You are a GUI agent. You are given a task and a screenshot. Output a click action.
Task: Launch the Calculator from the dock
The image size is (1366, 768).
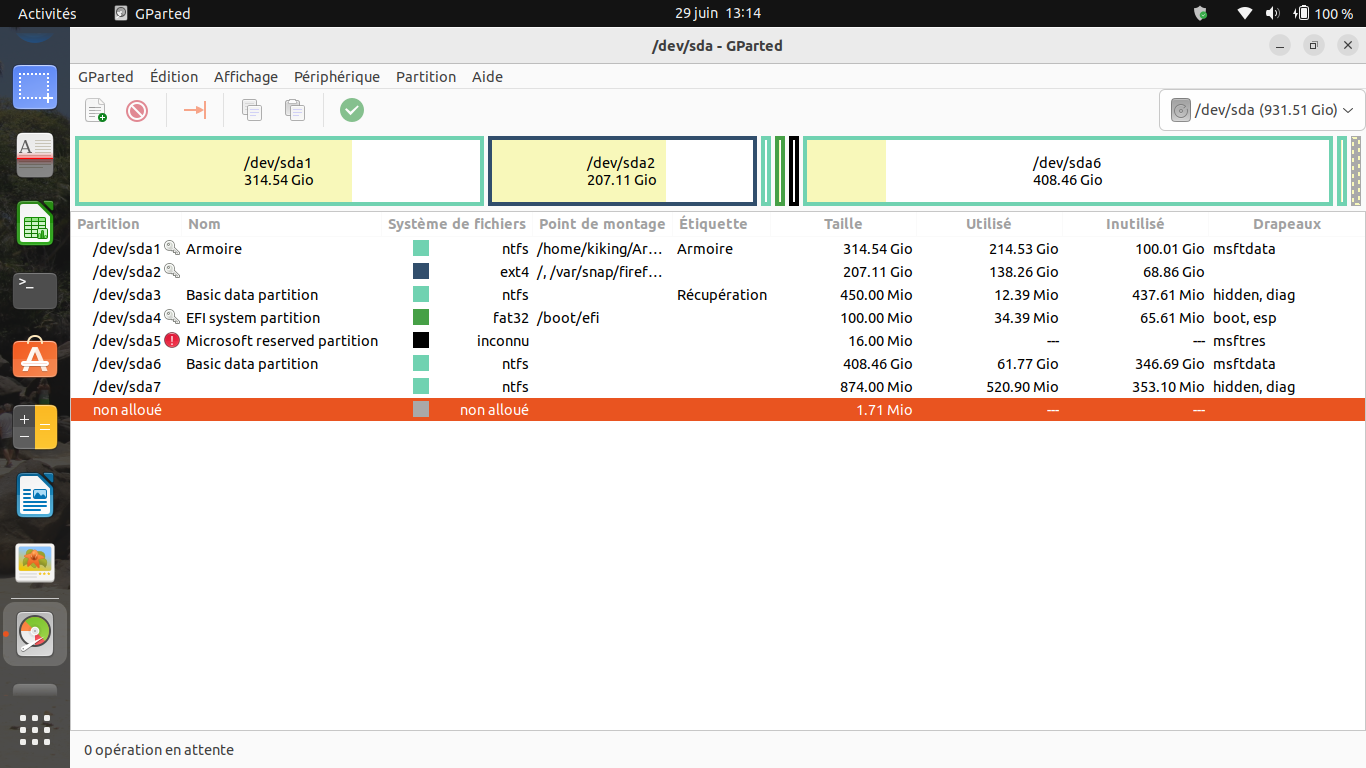(x=35, y=427)
